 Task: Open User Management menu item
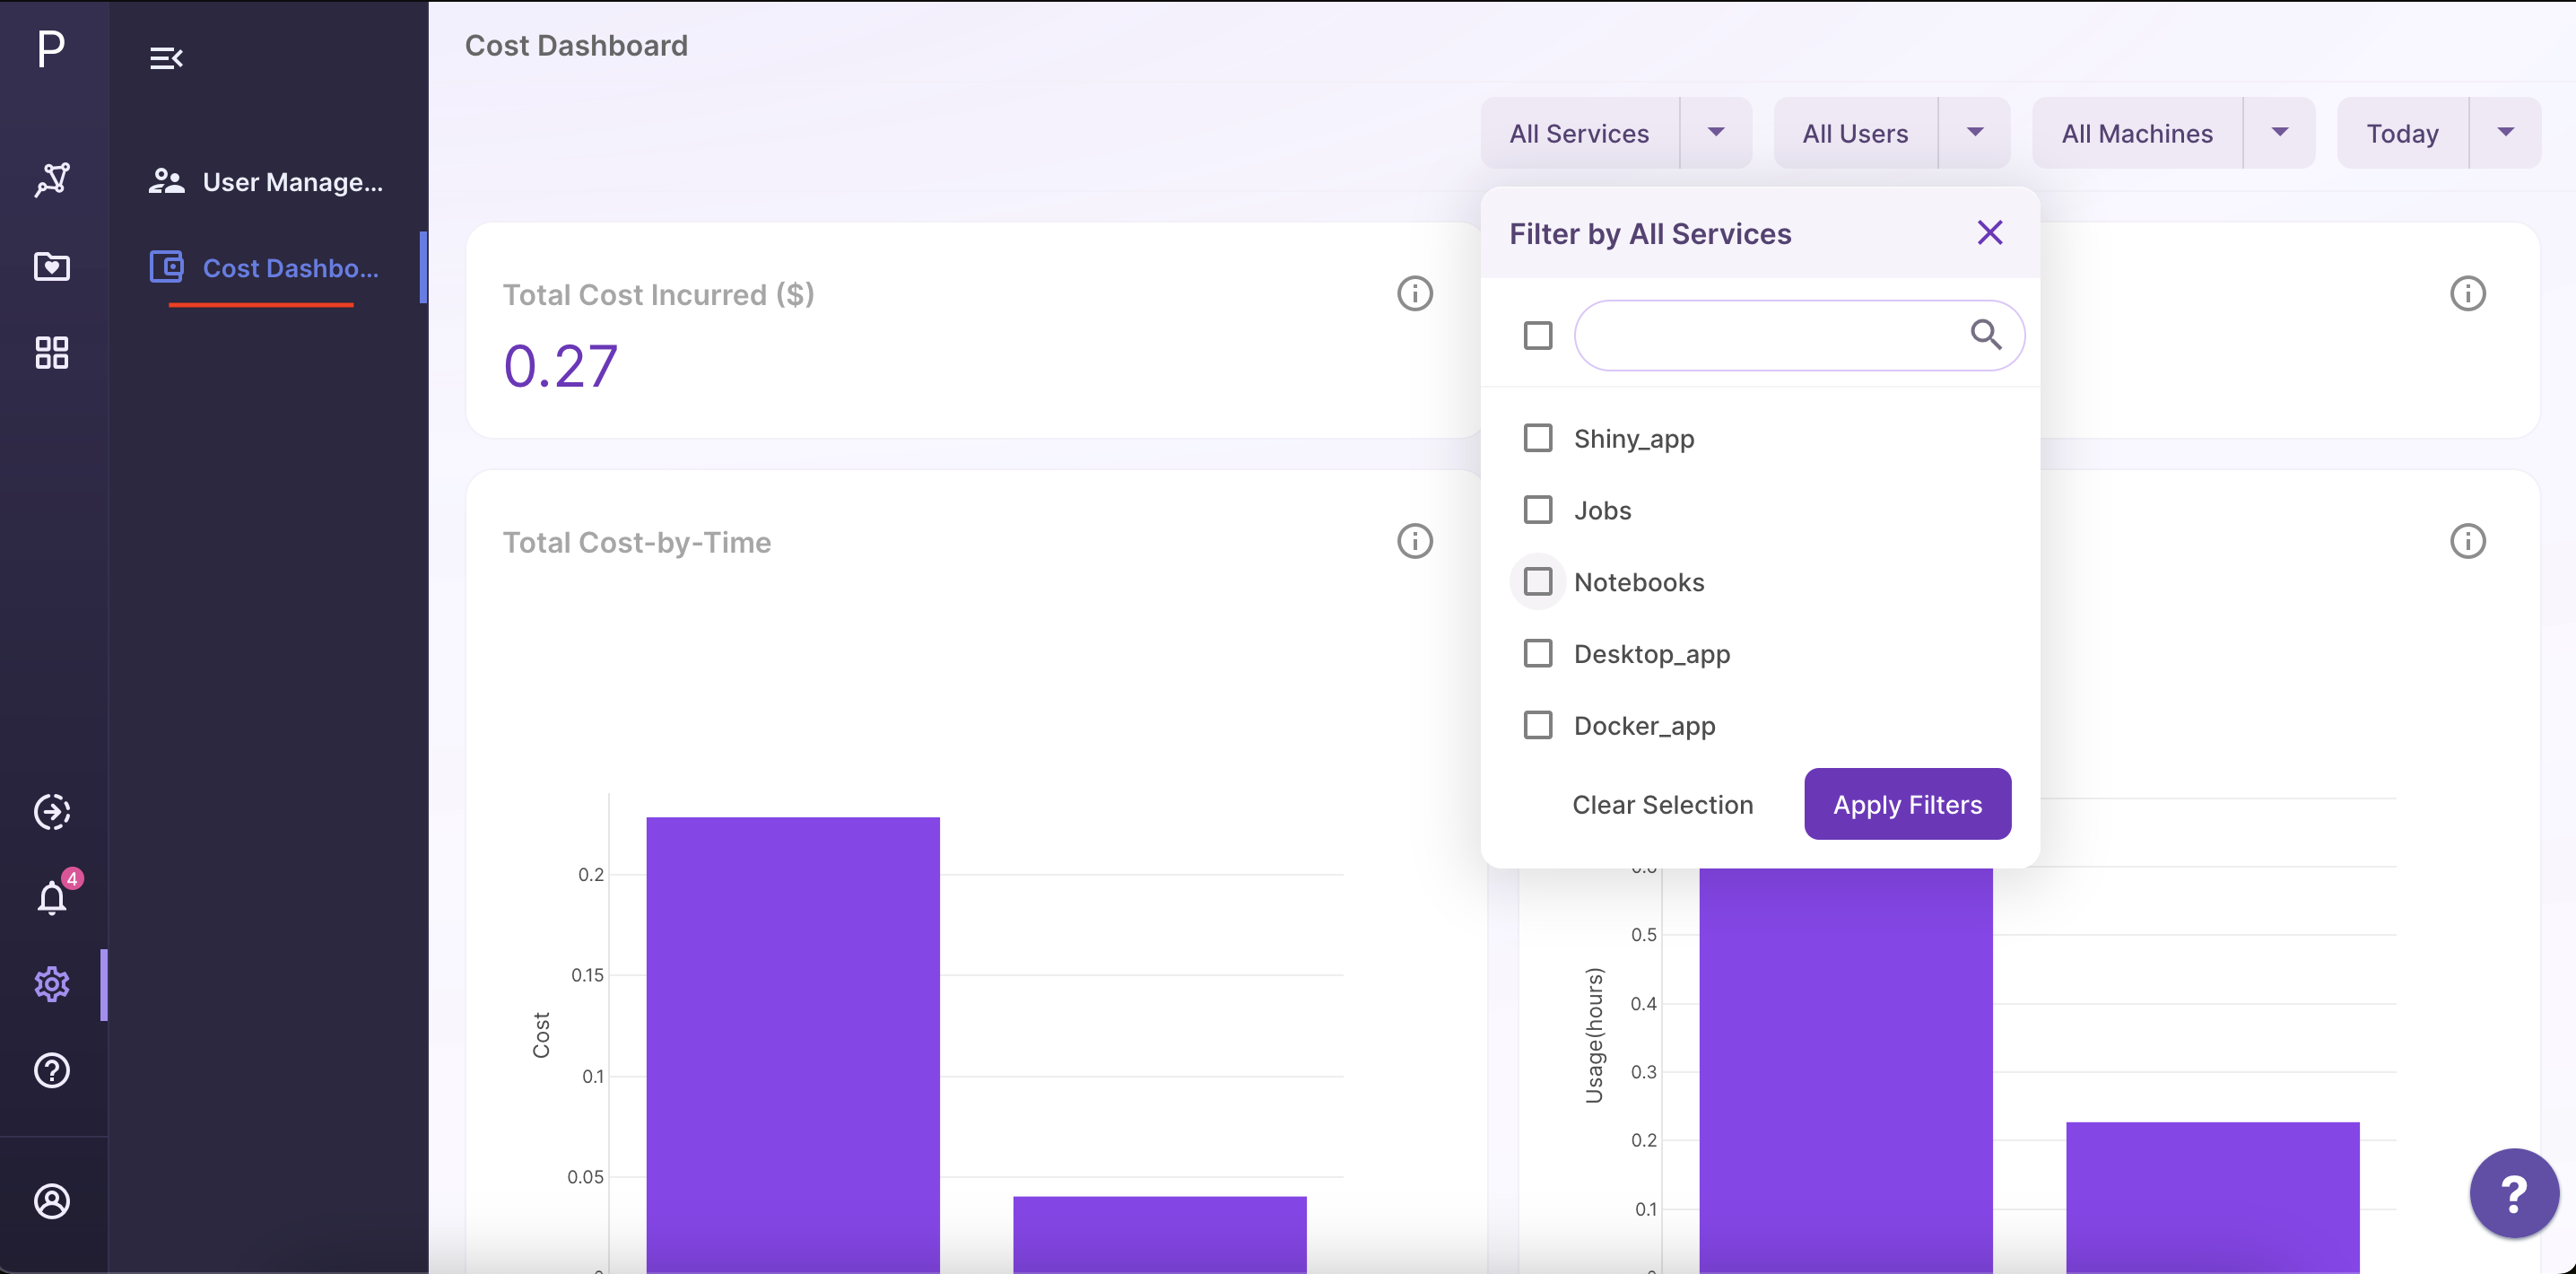tap(268, 181)
